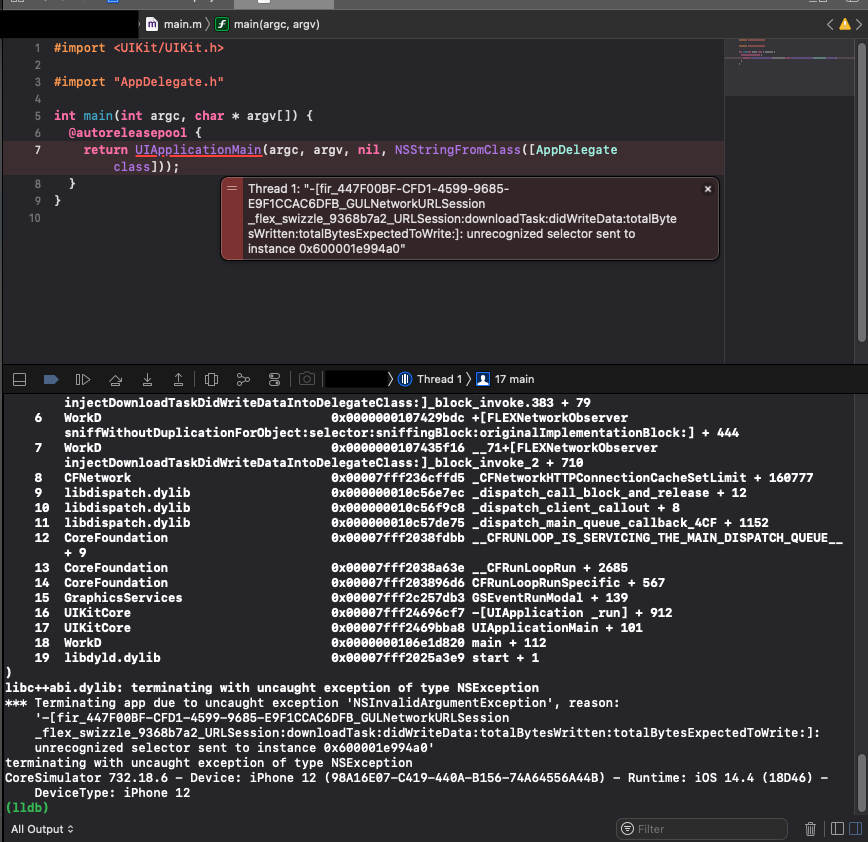This screenshot has height=842, width=868.
Task: Click line number 7 gutter
Action: click(x=37, y=150)
